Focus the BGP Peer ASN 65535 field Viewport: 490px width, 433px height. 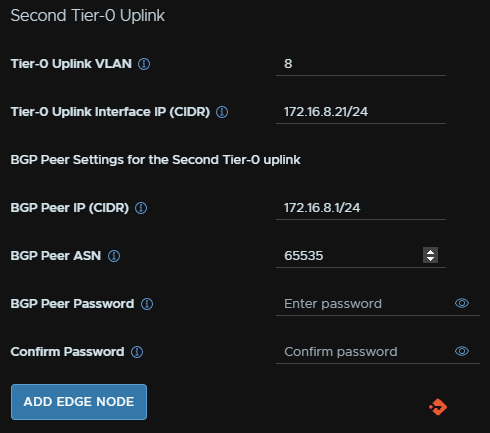point(350,256)
